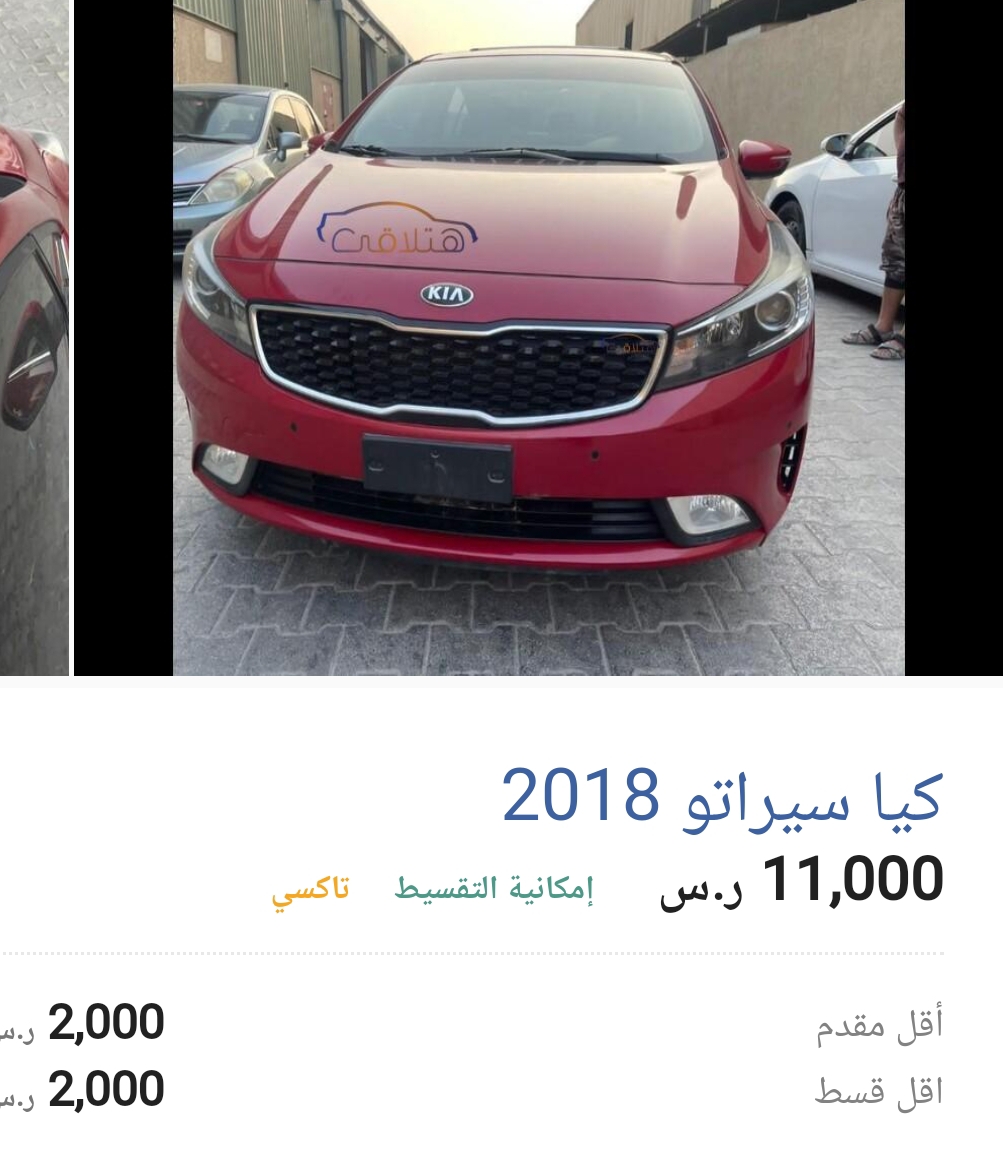
Task: Tap the green إمكانية التقسيط label
Action: pyautogui.click(x=494, y=888)
